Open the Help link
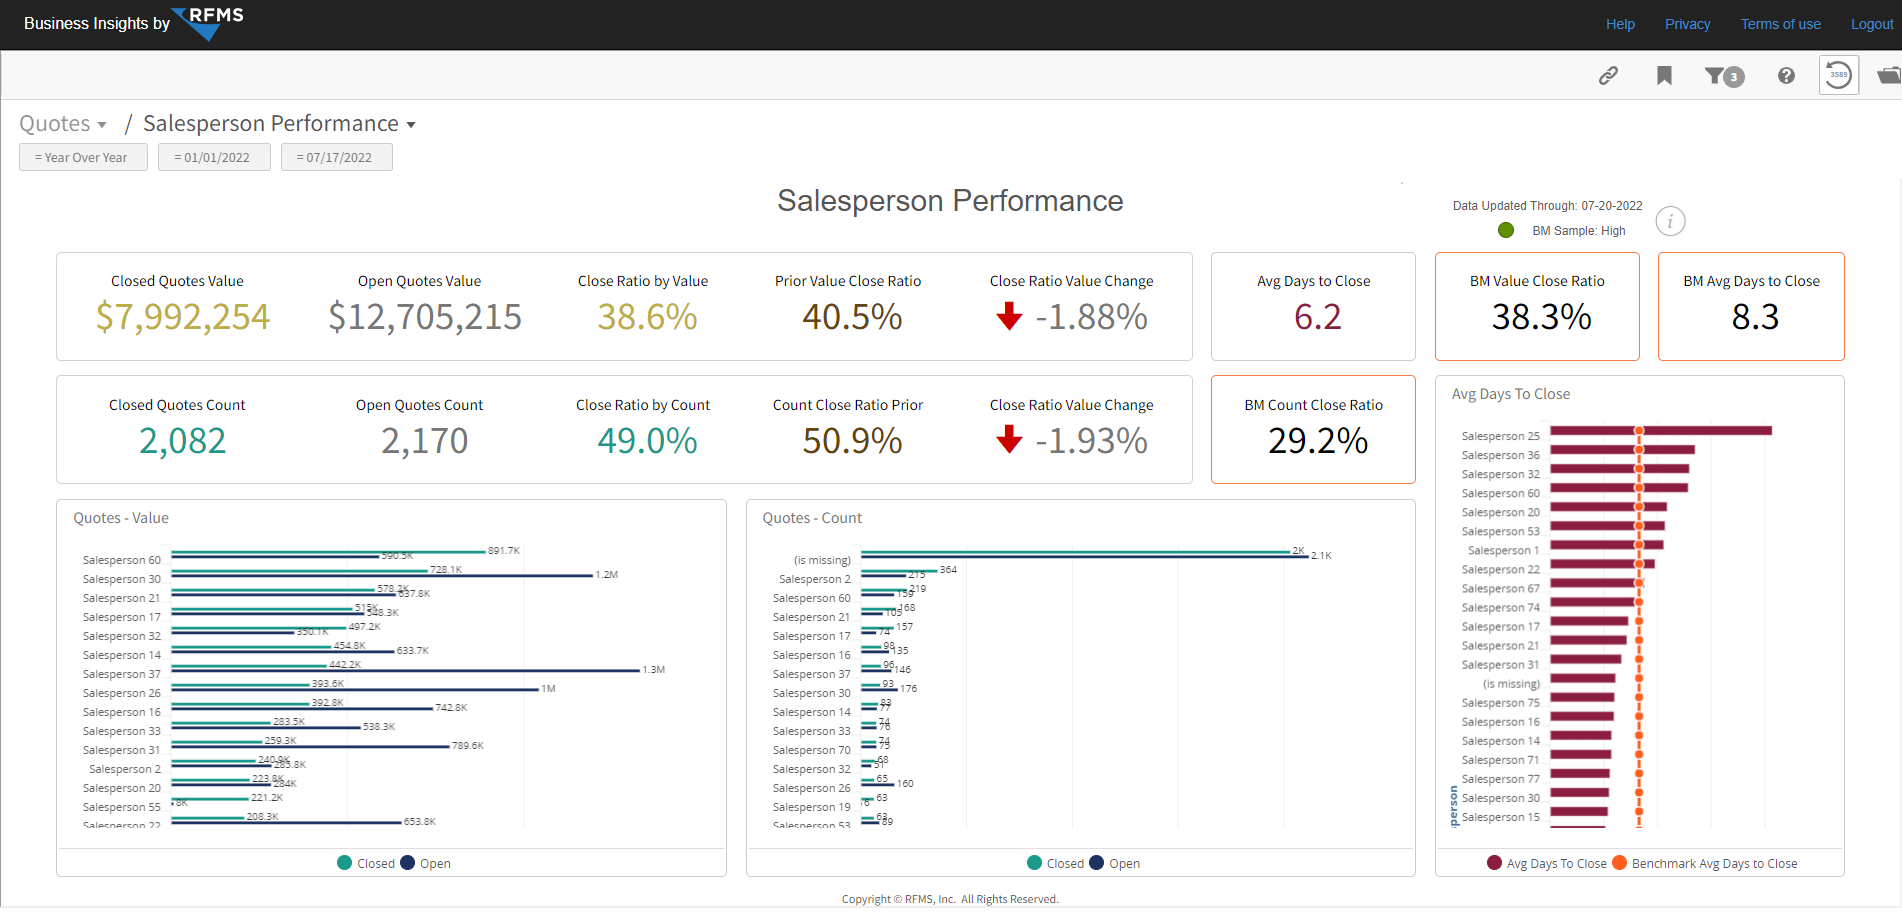Screen dimensions: 1902x915 coord(1620,24)
